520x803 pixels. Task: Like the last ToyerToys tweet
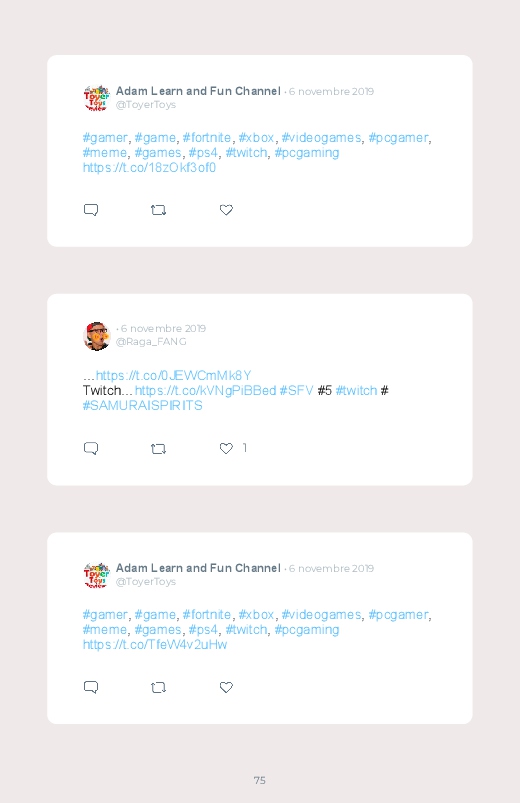pyautogui.click(x=226, y=687)
